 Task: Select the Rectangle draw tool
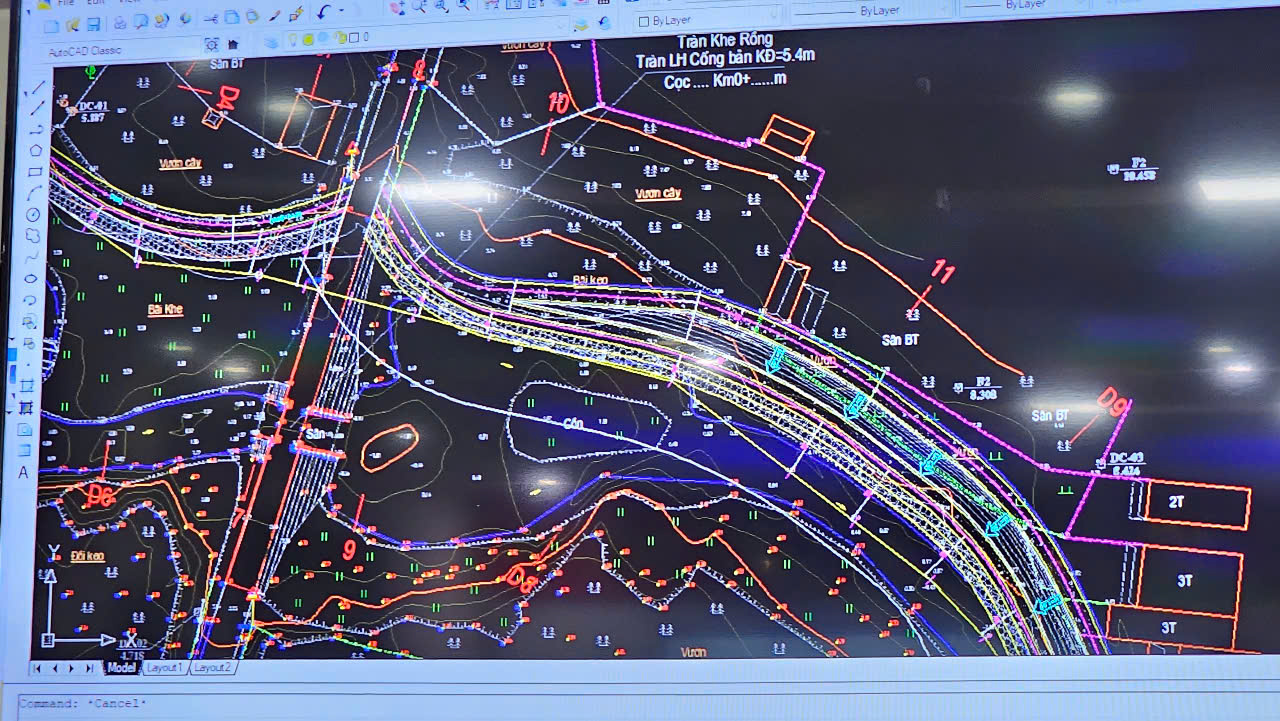pyautogui.click(x=35, y=172)
